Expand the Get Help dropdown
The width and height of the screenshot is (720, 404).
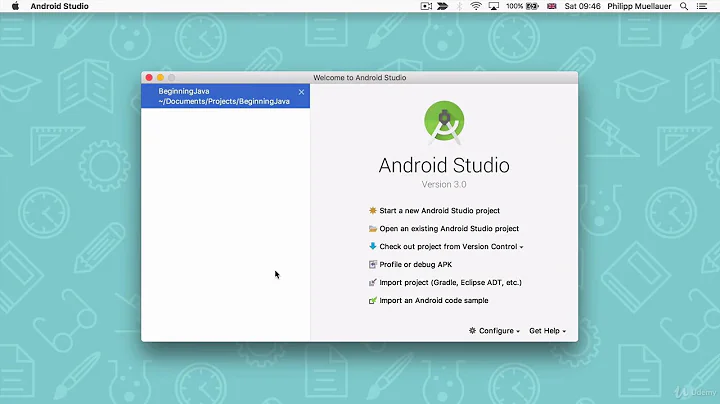547,331
